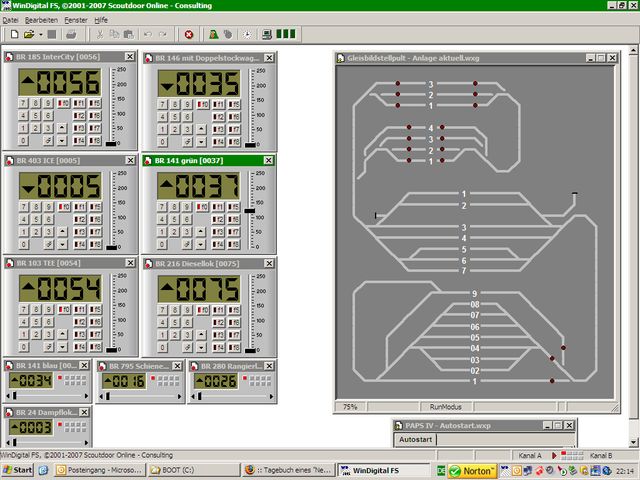Toggle f8 function on BR 216 Diesellok
This screenshot has width=640, height=480.
234,347
